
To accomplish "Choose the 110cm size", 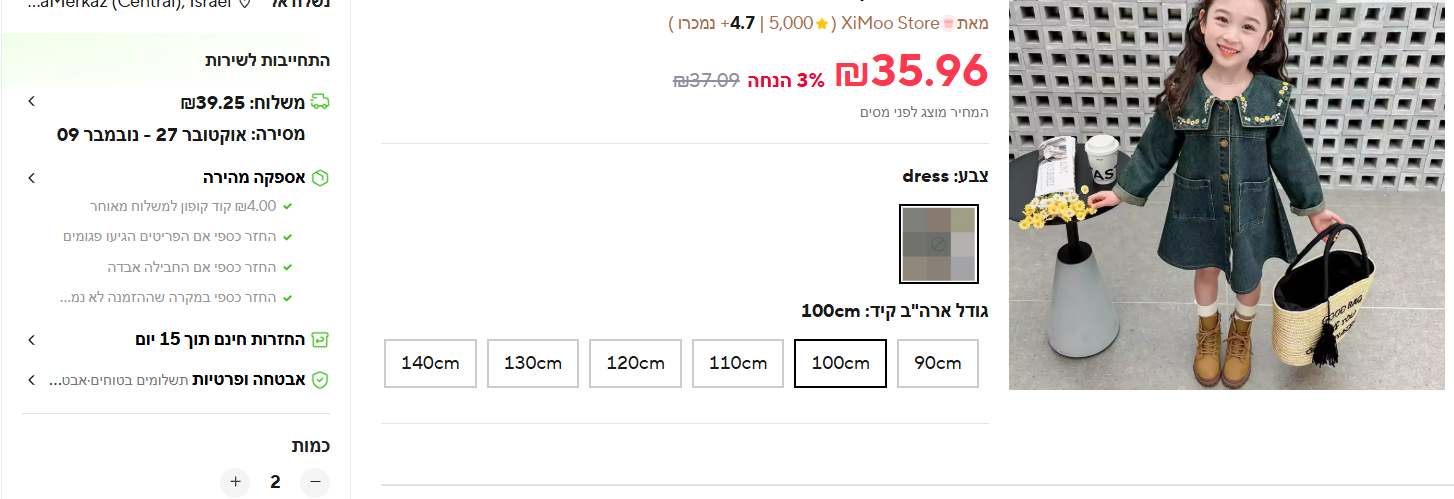I will (738, 363).
